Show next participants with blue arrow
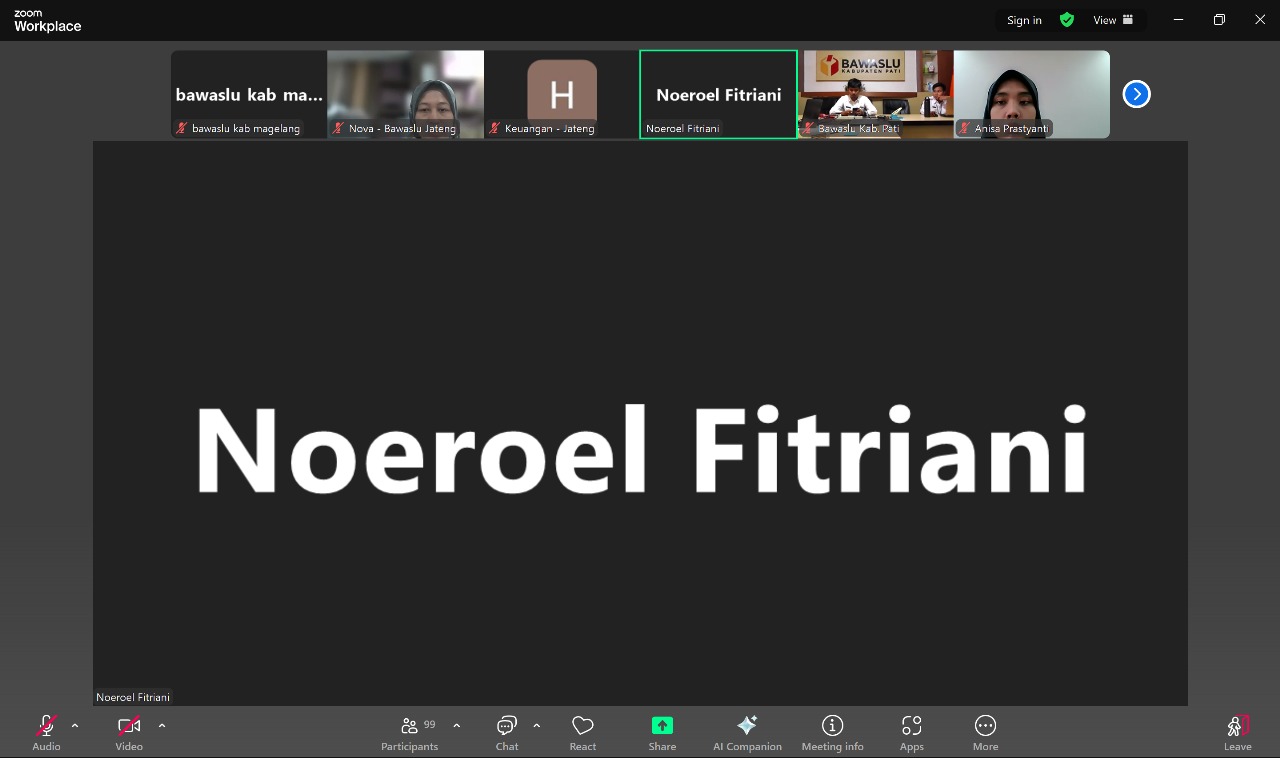 tap(1136, 94)
